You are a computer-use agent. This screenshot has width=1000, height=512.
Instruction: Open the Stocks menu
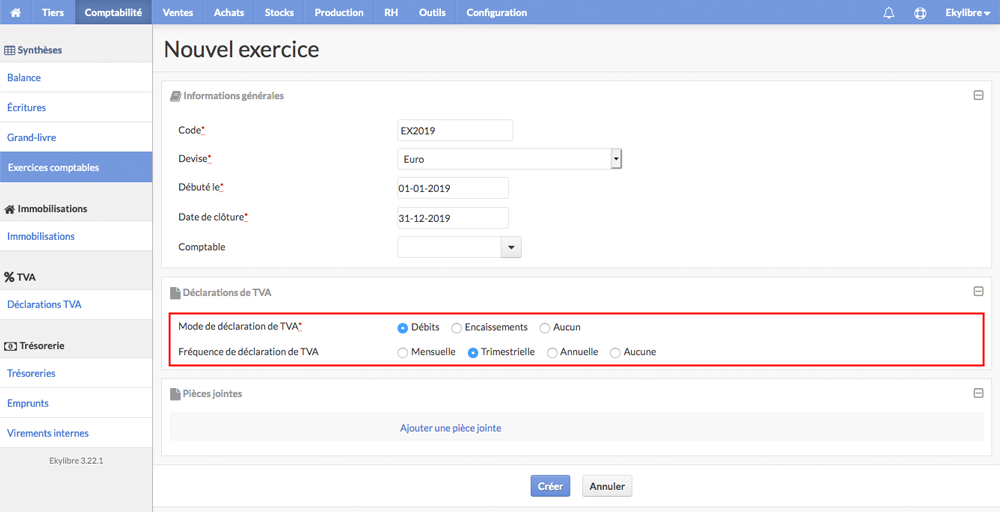click(279, 12)
